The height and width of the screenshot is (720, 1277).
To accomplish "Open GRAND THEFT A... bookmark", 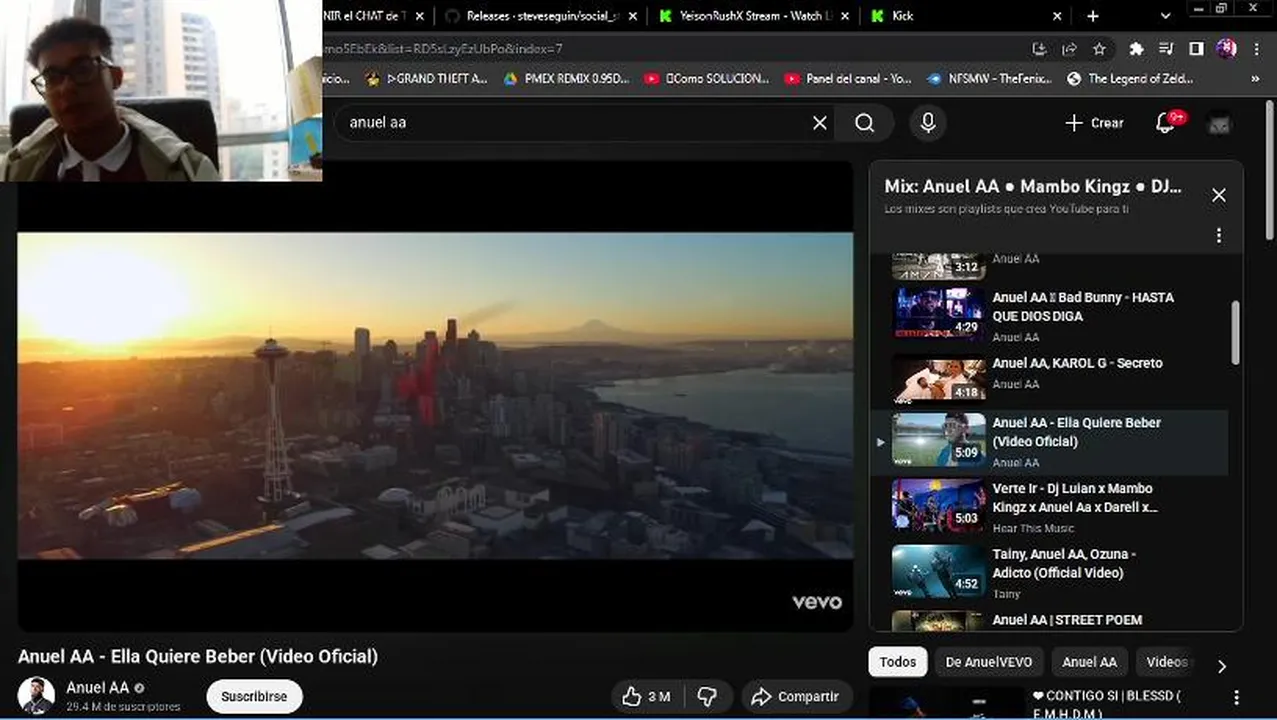I will pos(427,78).
